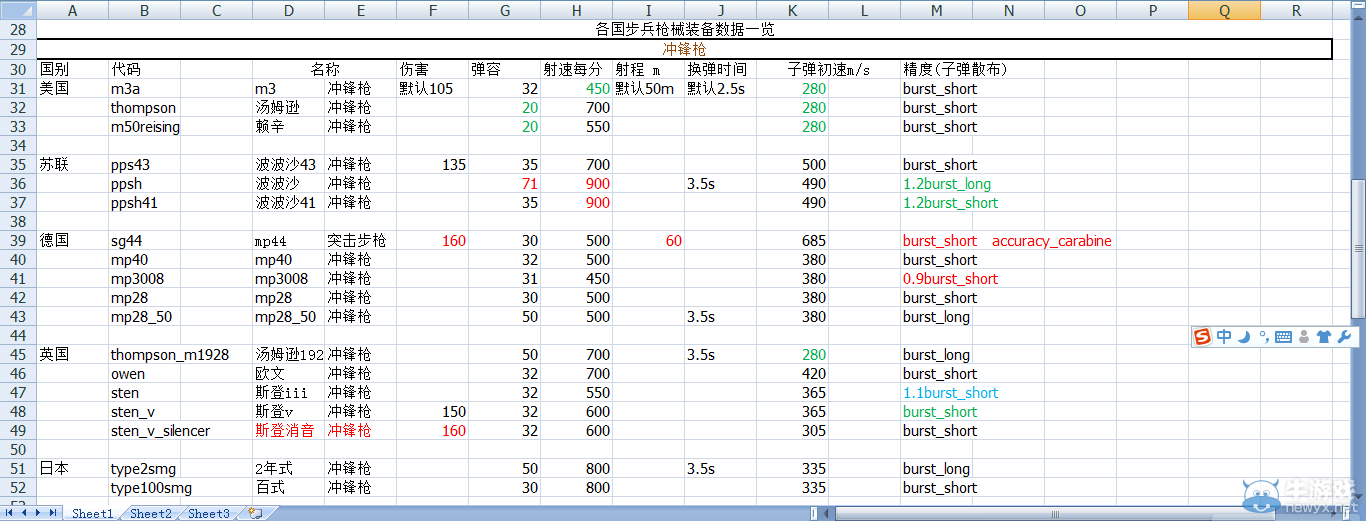
Task: Select row 45 header
Action: 18,355
